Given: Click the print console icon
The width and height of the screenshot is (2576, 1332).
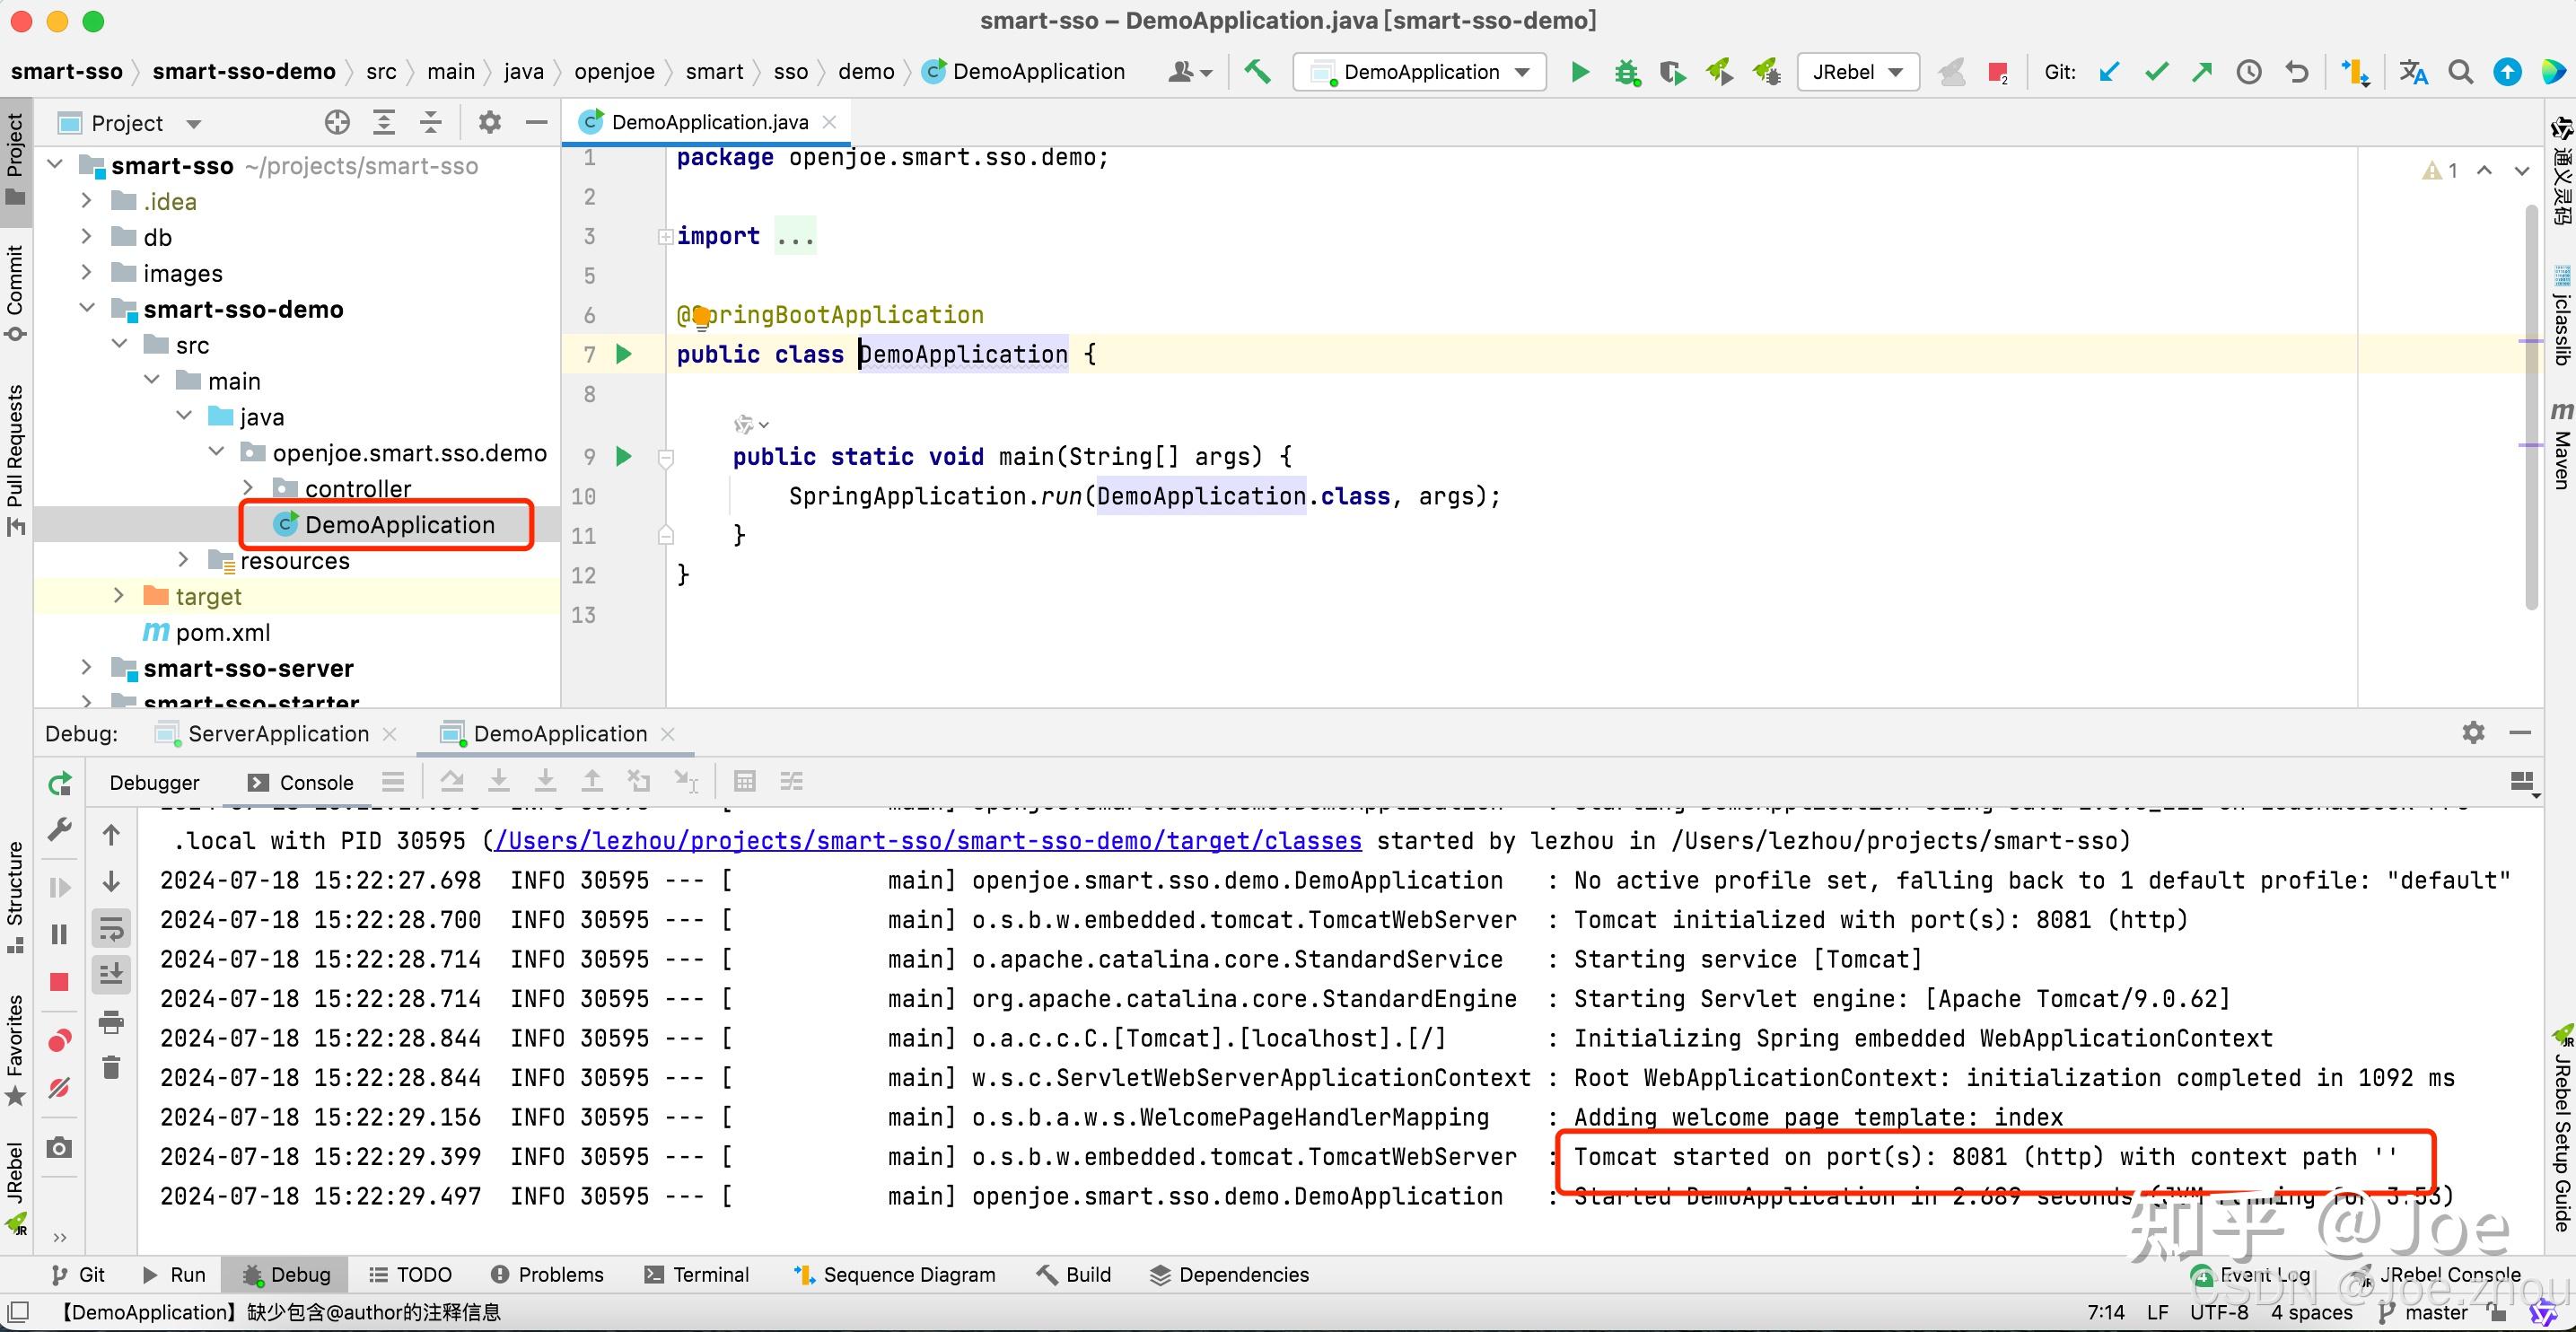Looking at the screenshot, I should click(111, 1022).
